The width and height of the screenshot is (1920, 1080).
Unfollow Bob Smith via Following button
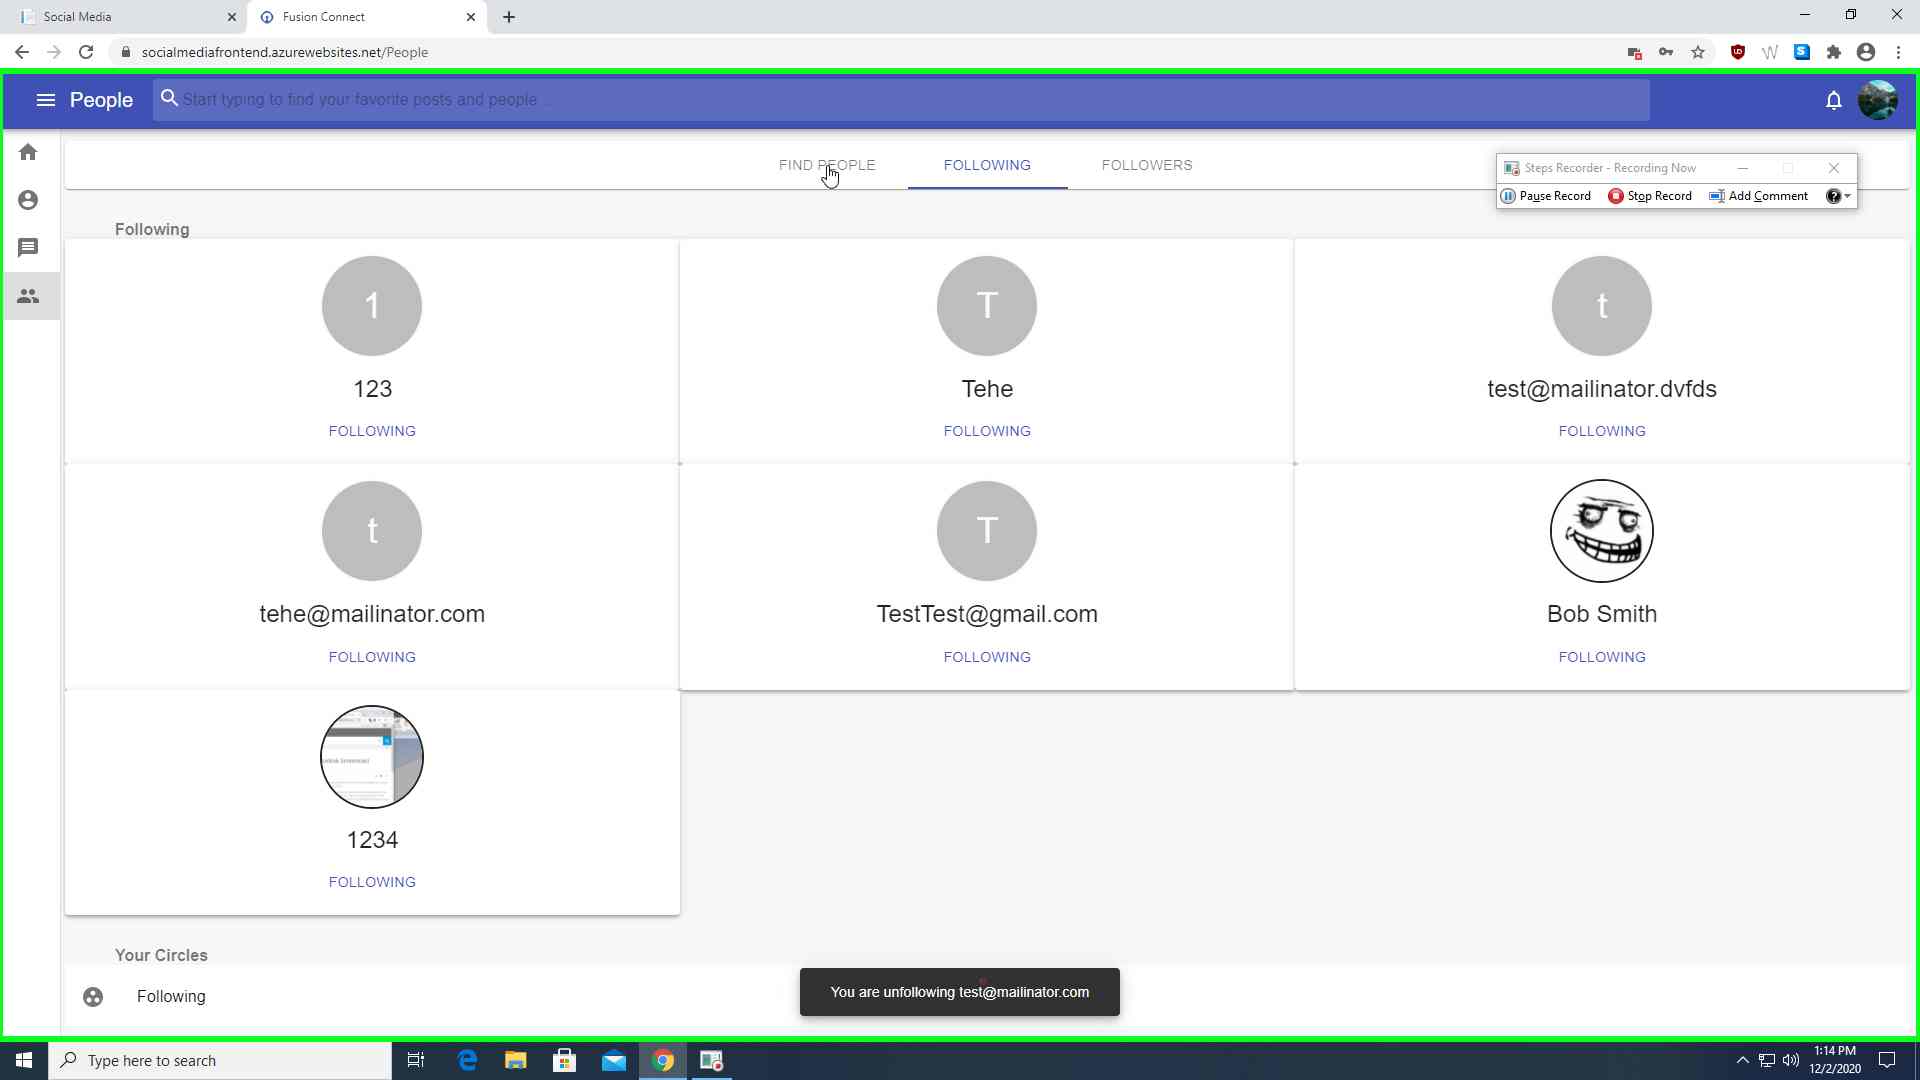[1602, 657]
